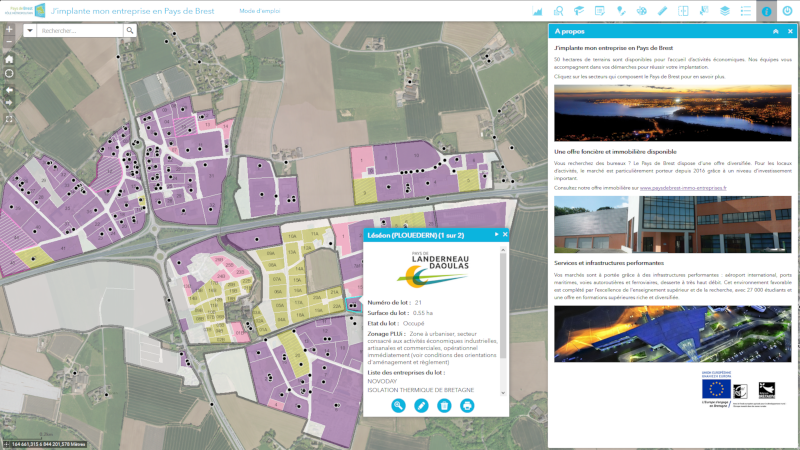Open the statistics chart tool
This screenshot has width=800, height=450.
pos(538,11)
